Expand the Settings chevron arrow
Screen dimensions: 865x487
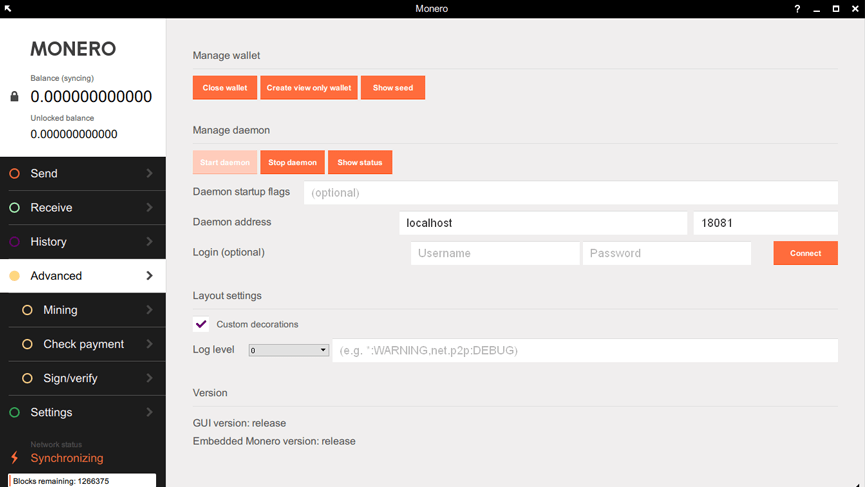(149, 412)
